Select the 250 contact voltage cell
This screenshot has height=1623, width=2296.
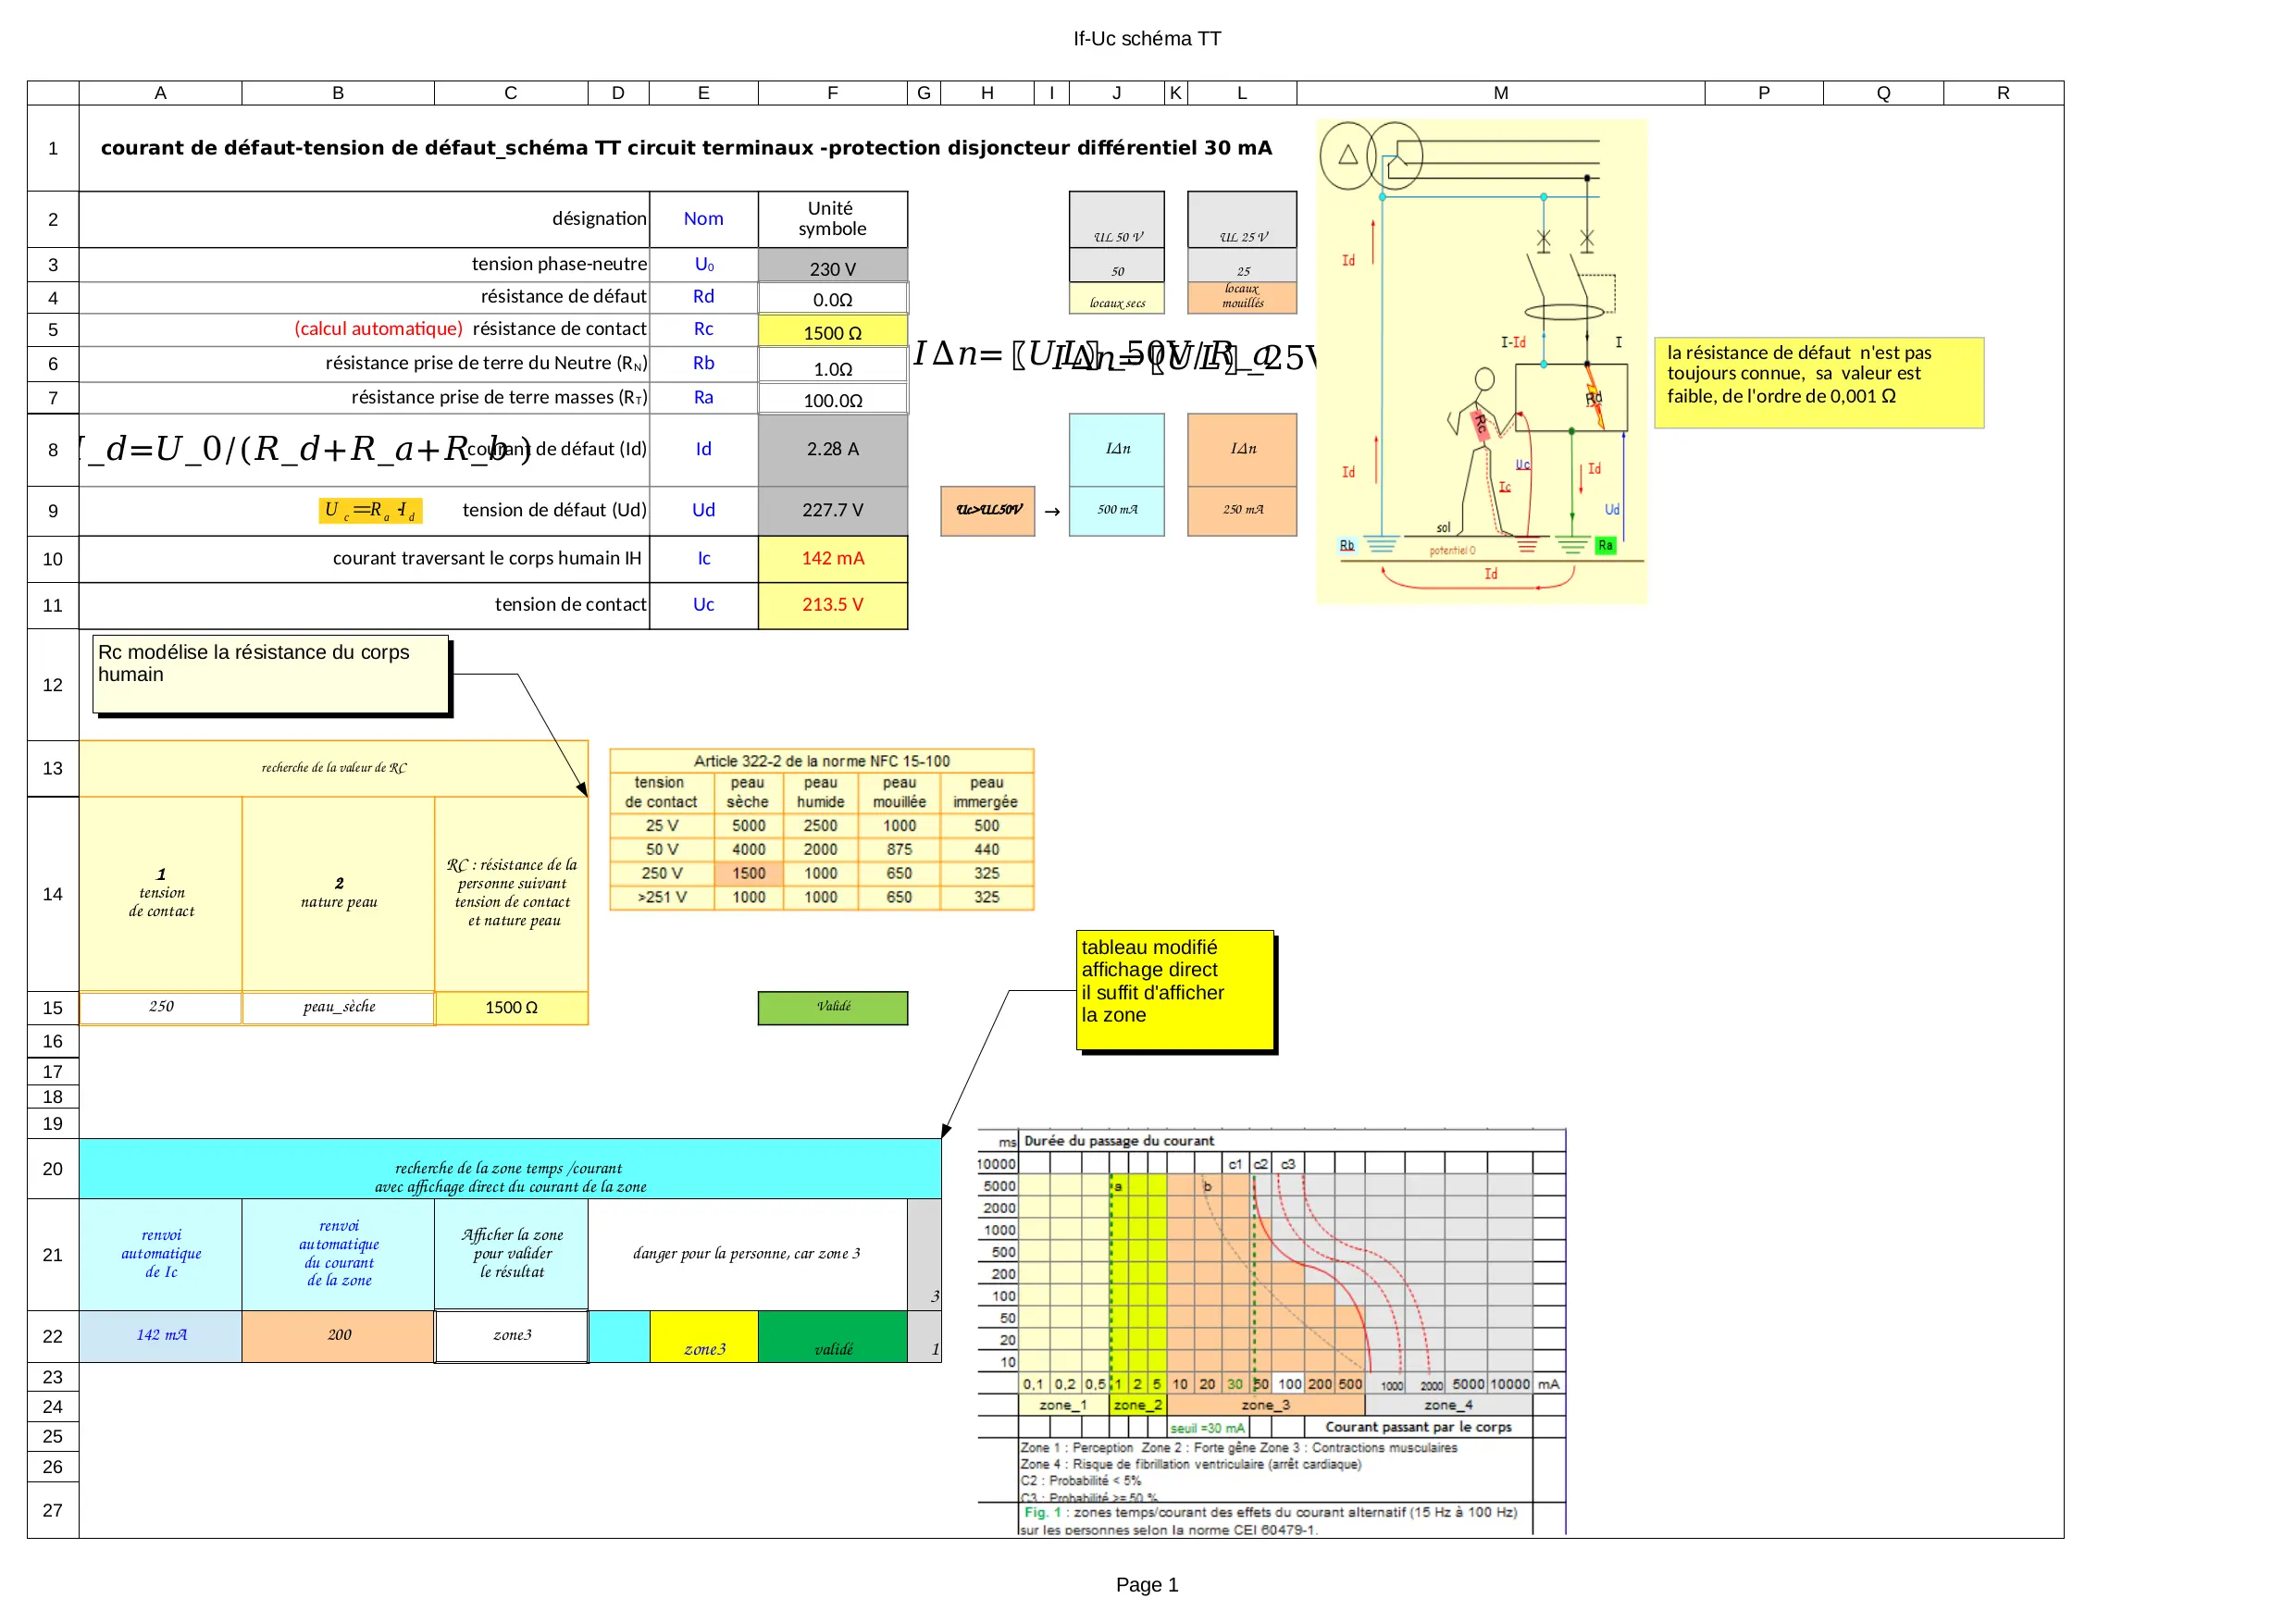click(x=161, y=1007)
